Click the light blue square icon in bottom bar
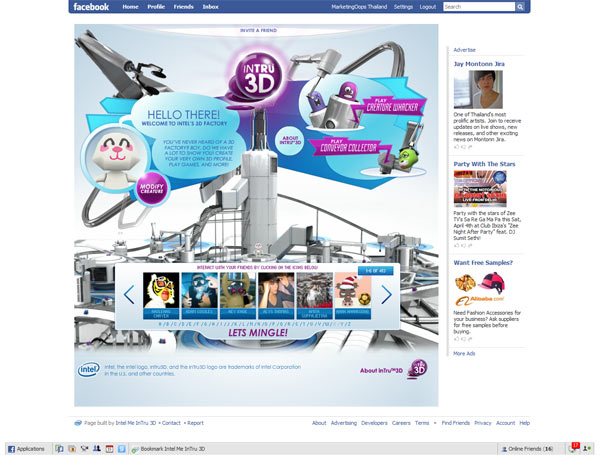This screenshot has height=455, width=600. click(x=122, y=449)
